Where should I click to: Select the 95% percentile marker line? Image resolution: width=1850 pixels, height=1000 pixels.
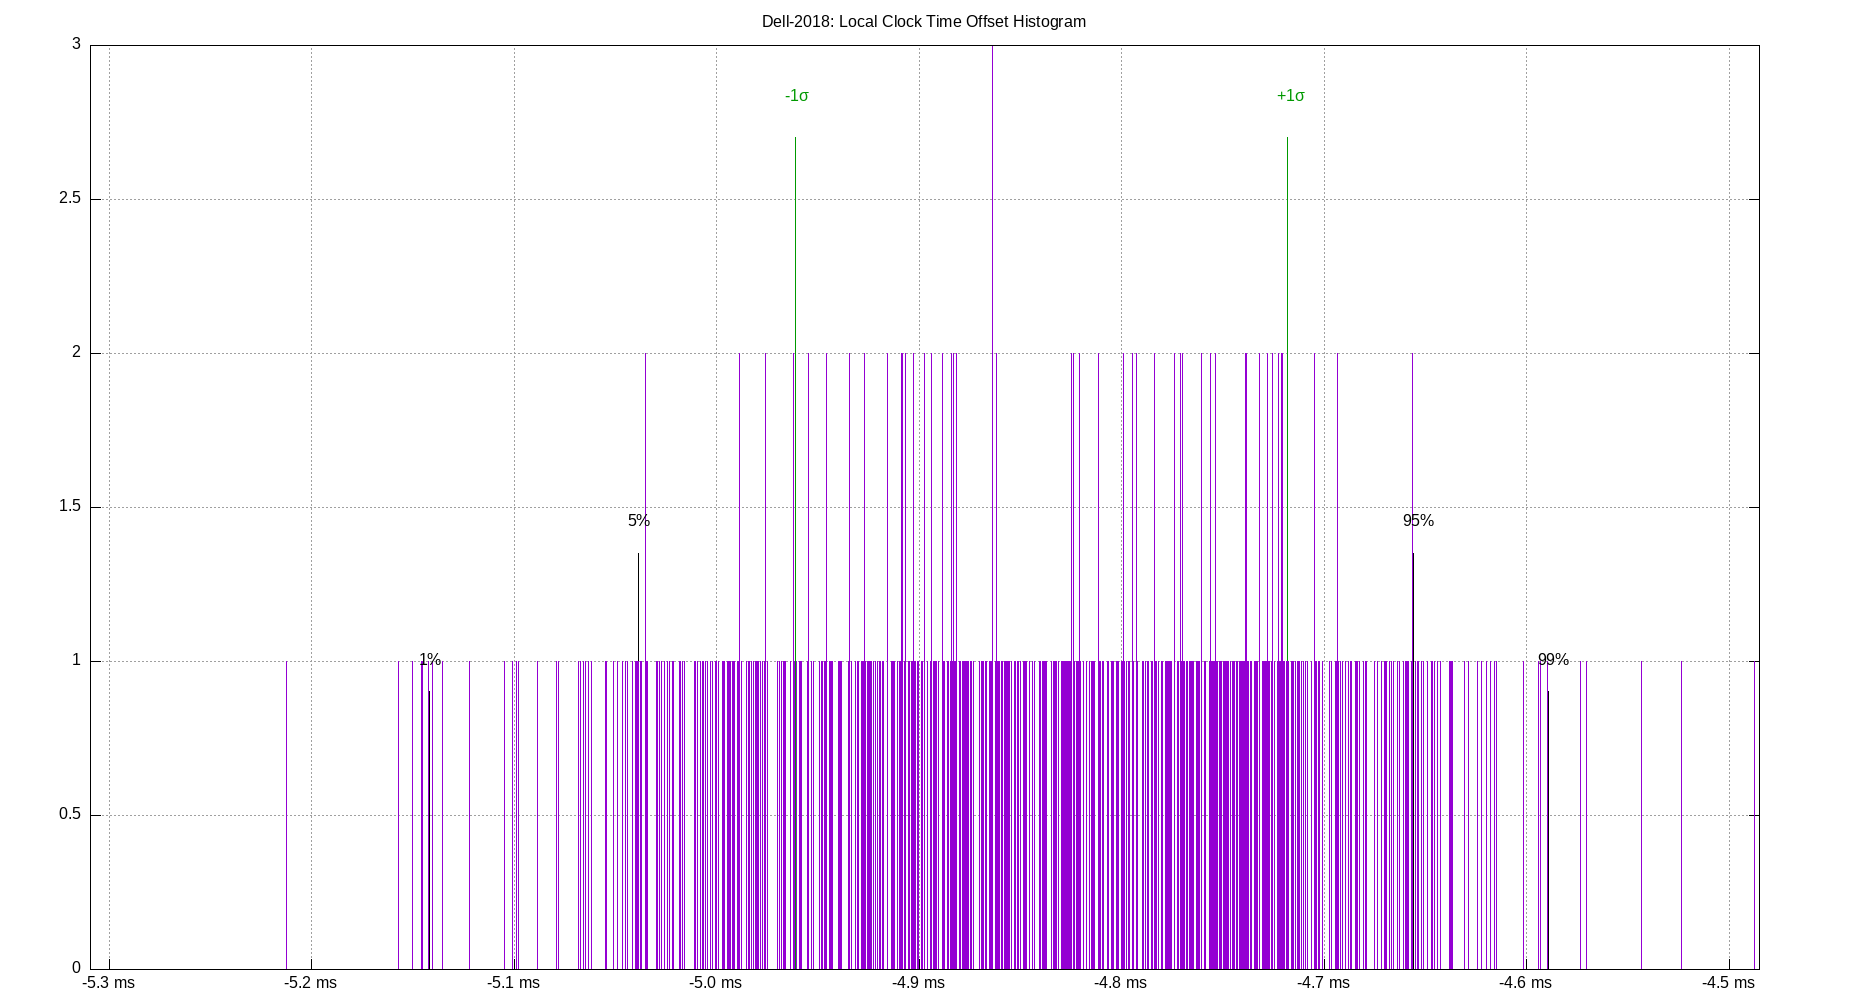tap(1412, 600)
